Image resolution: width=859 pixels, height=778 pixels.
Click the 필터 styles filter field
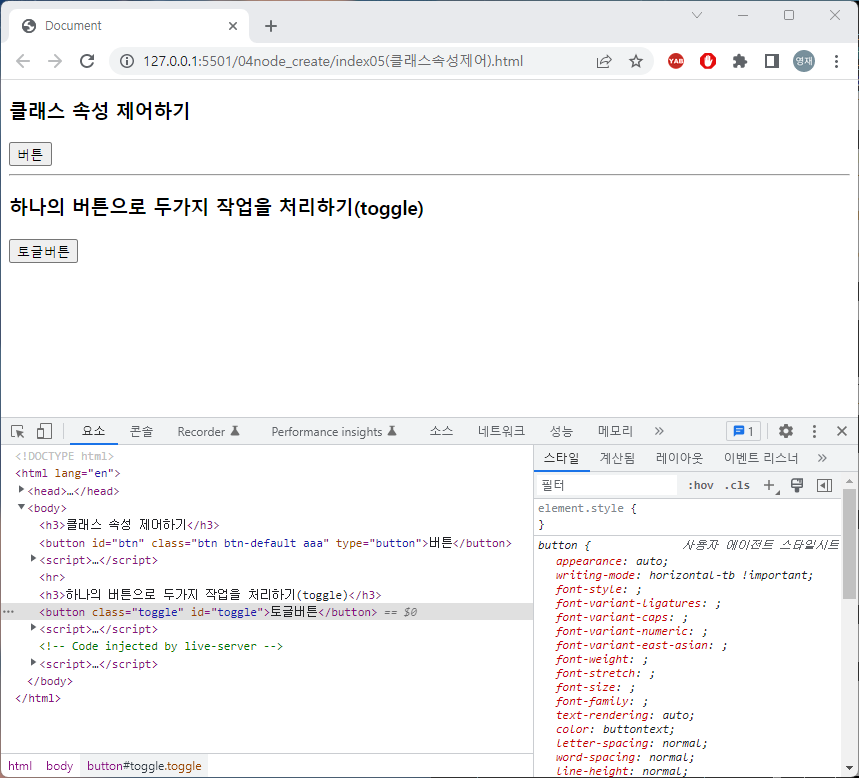606,485
